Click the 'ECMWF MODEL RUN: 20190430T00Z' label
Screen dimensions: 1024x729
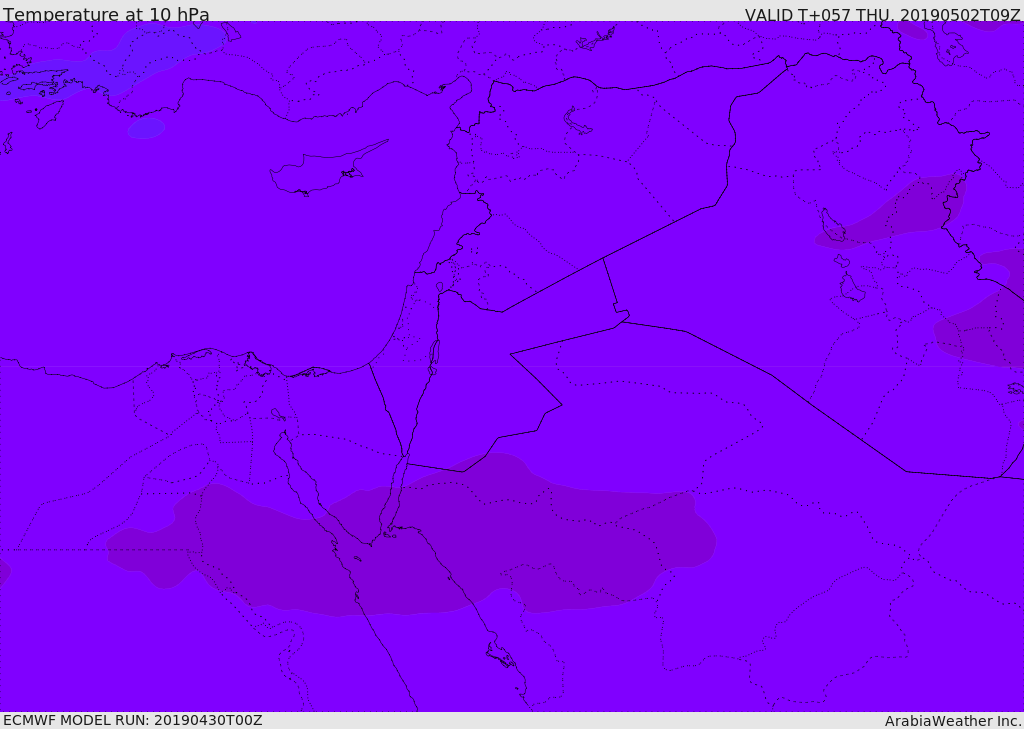tap(133, 720)
